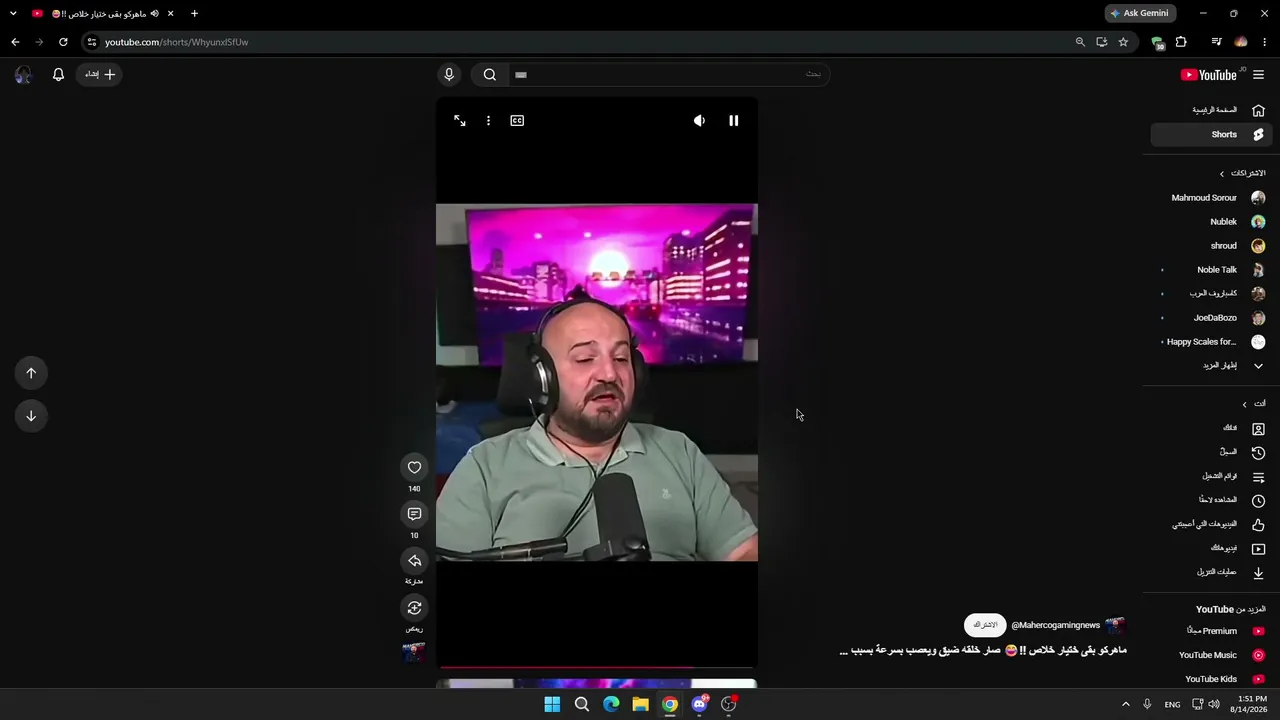Open the Happy Scales for... subscription

click(1210, 342)
